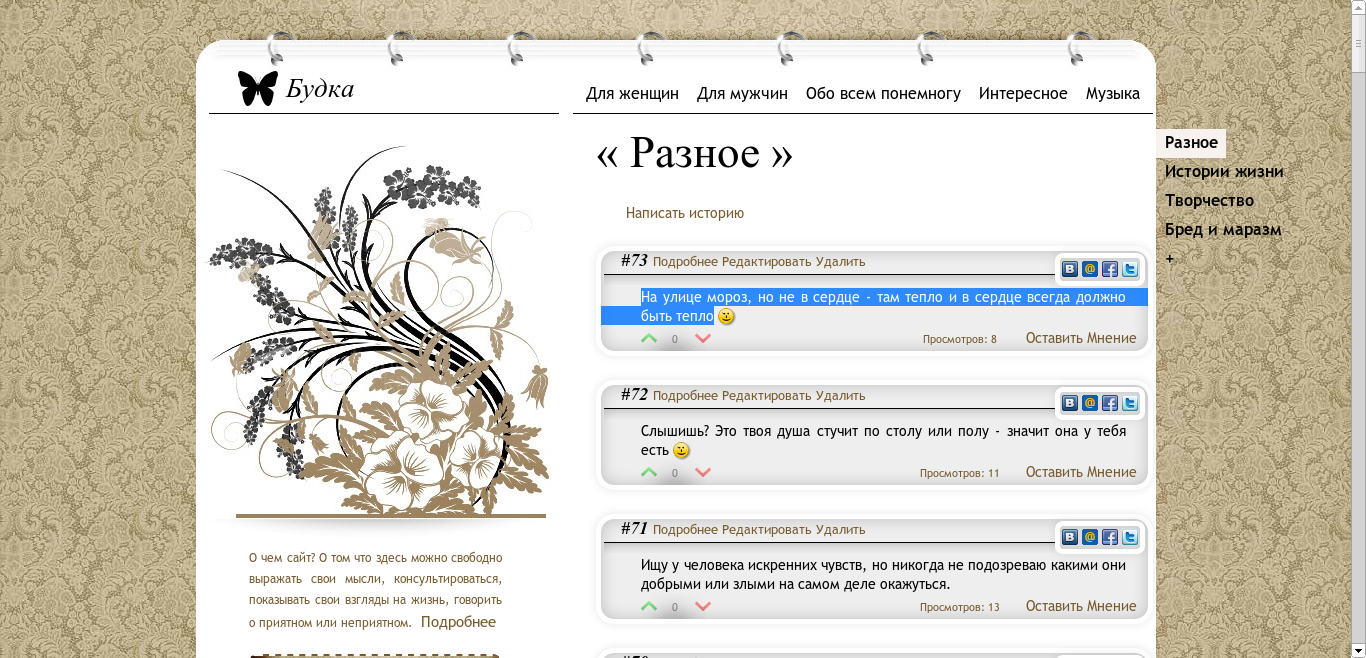
Task: Click the black butterfly logo icon
Action: [x=258, y=88]
